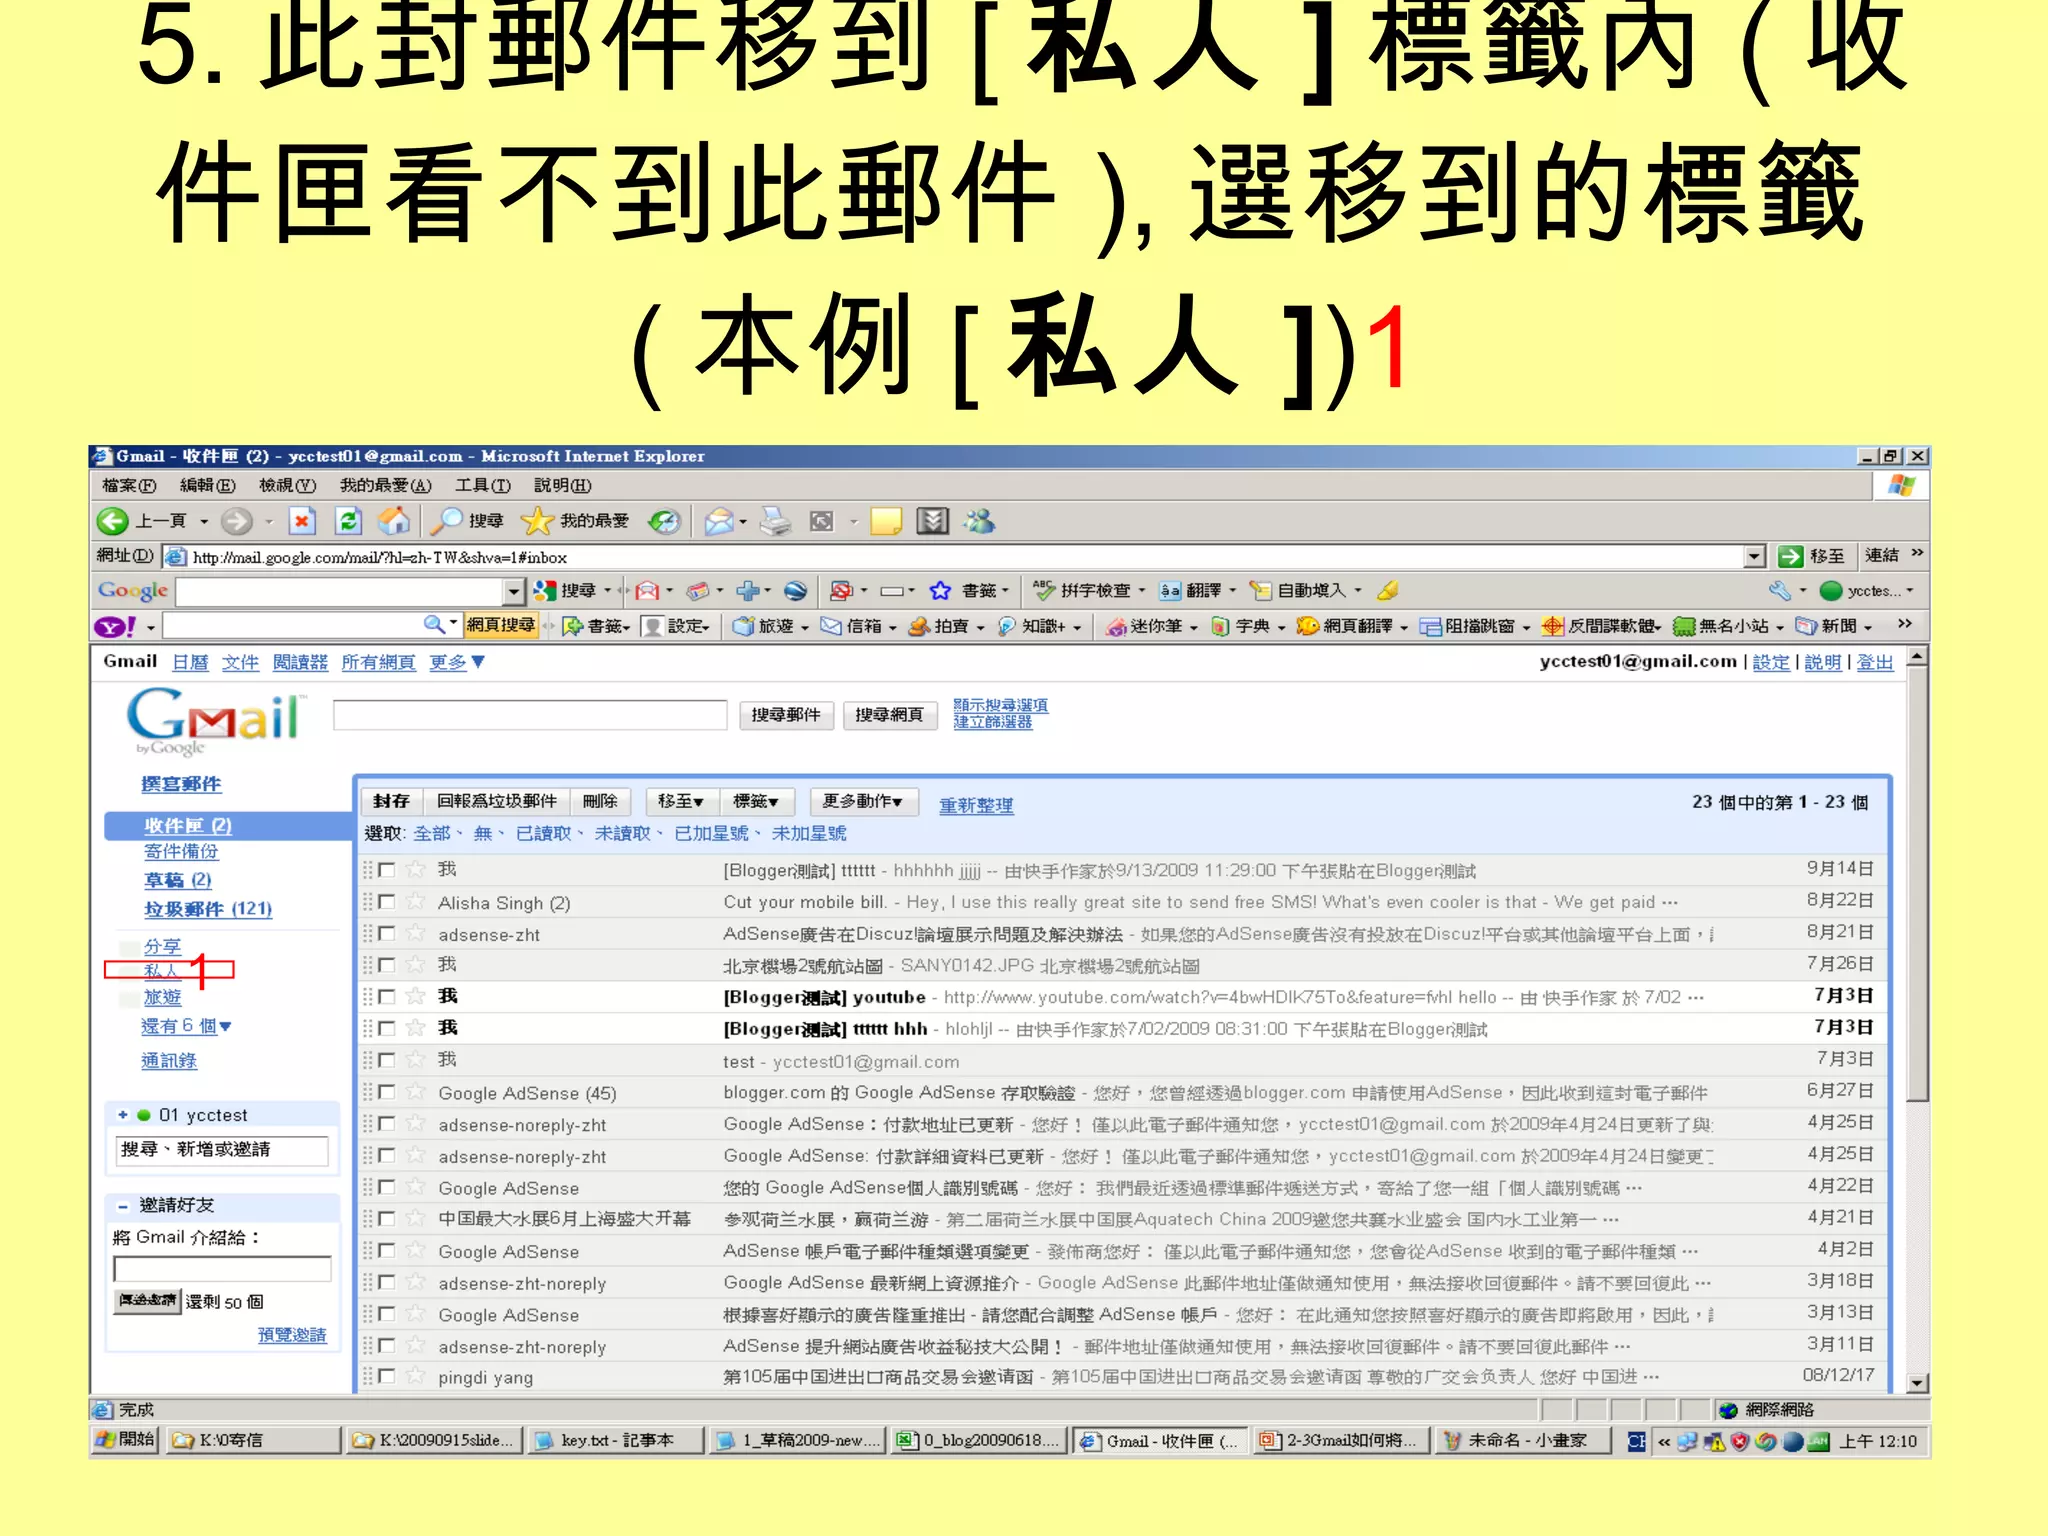Click the Print page icon
Image resolution: width=2048 pixels, height=1536 pixels.
tap(775, 521)
